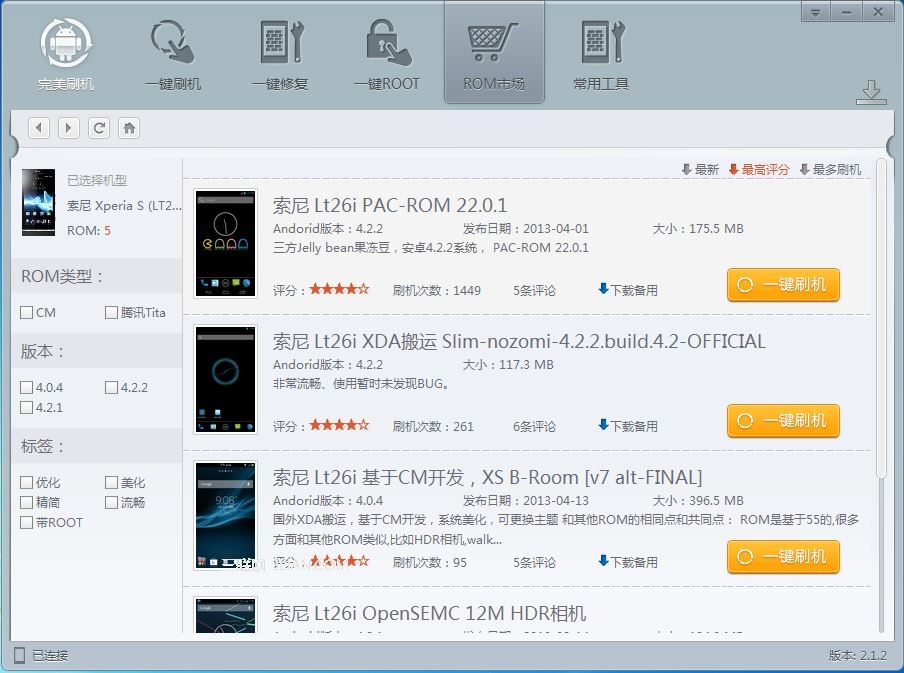The height and width of the screenshot is (673, 904).
Task: Click the 版本: 2.1.2 label
Action: (857, 655)
